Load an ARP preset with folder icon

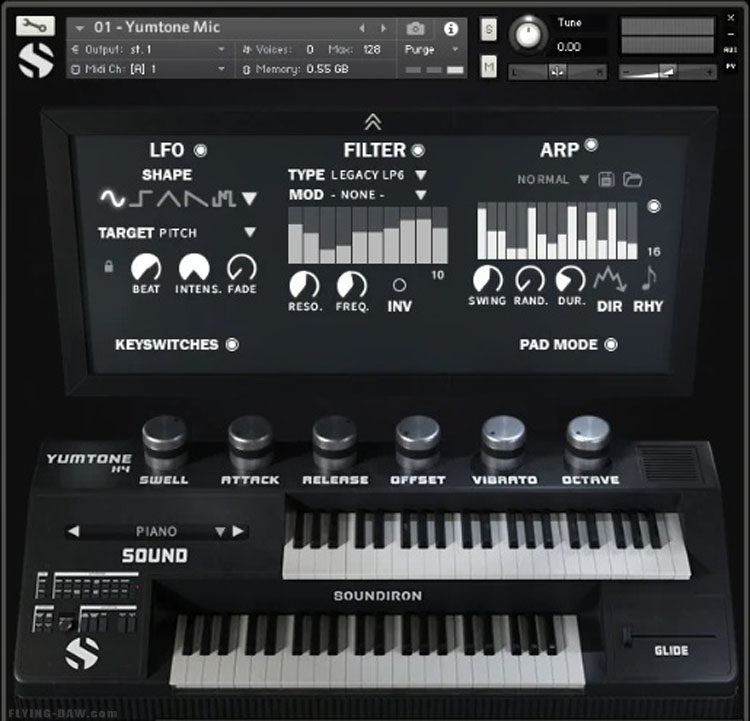(x=632, y=180)
